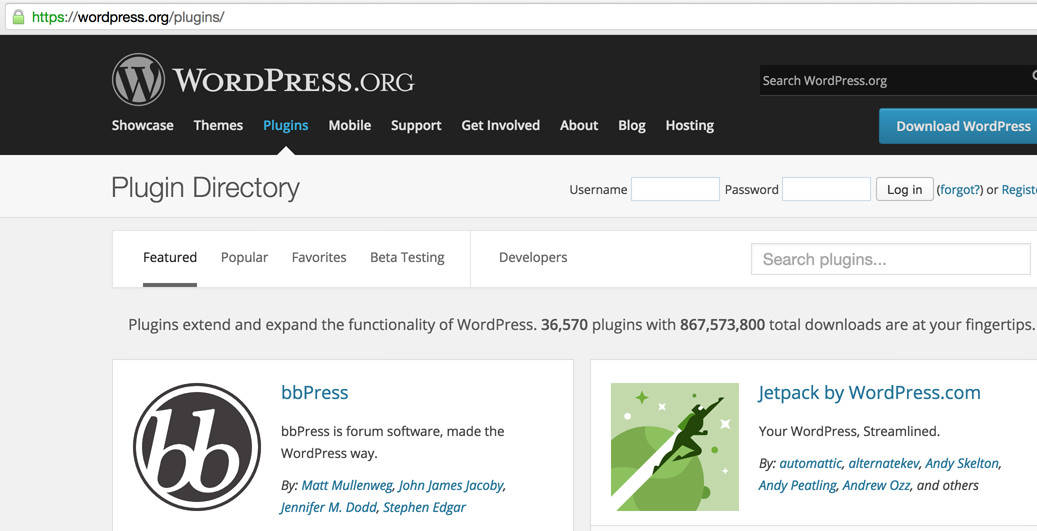This screenshot has height=531, width=1037.
Task: View John James Jacoby's profile
Action: click(451, 485)
